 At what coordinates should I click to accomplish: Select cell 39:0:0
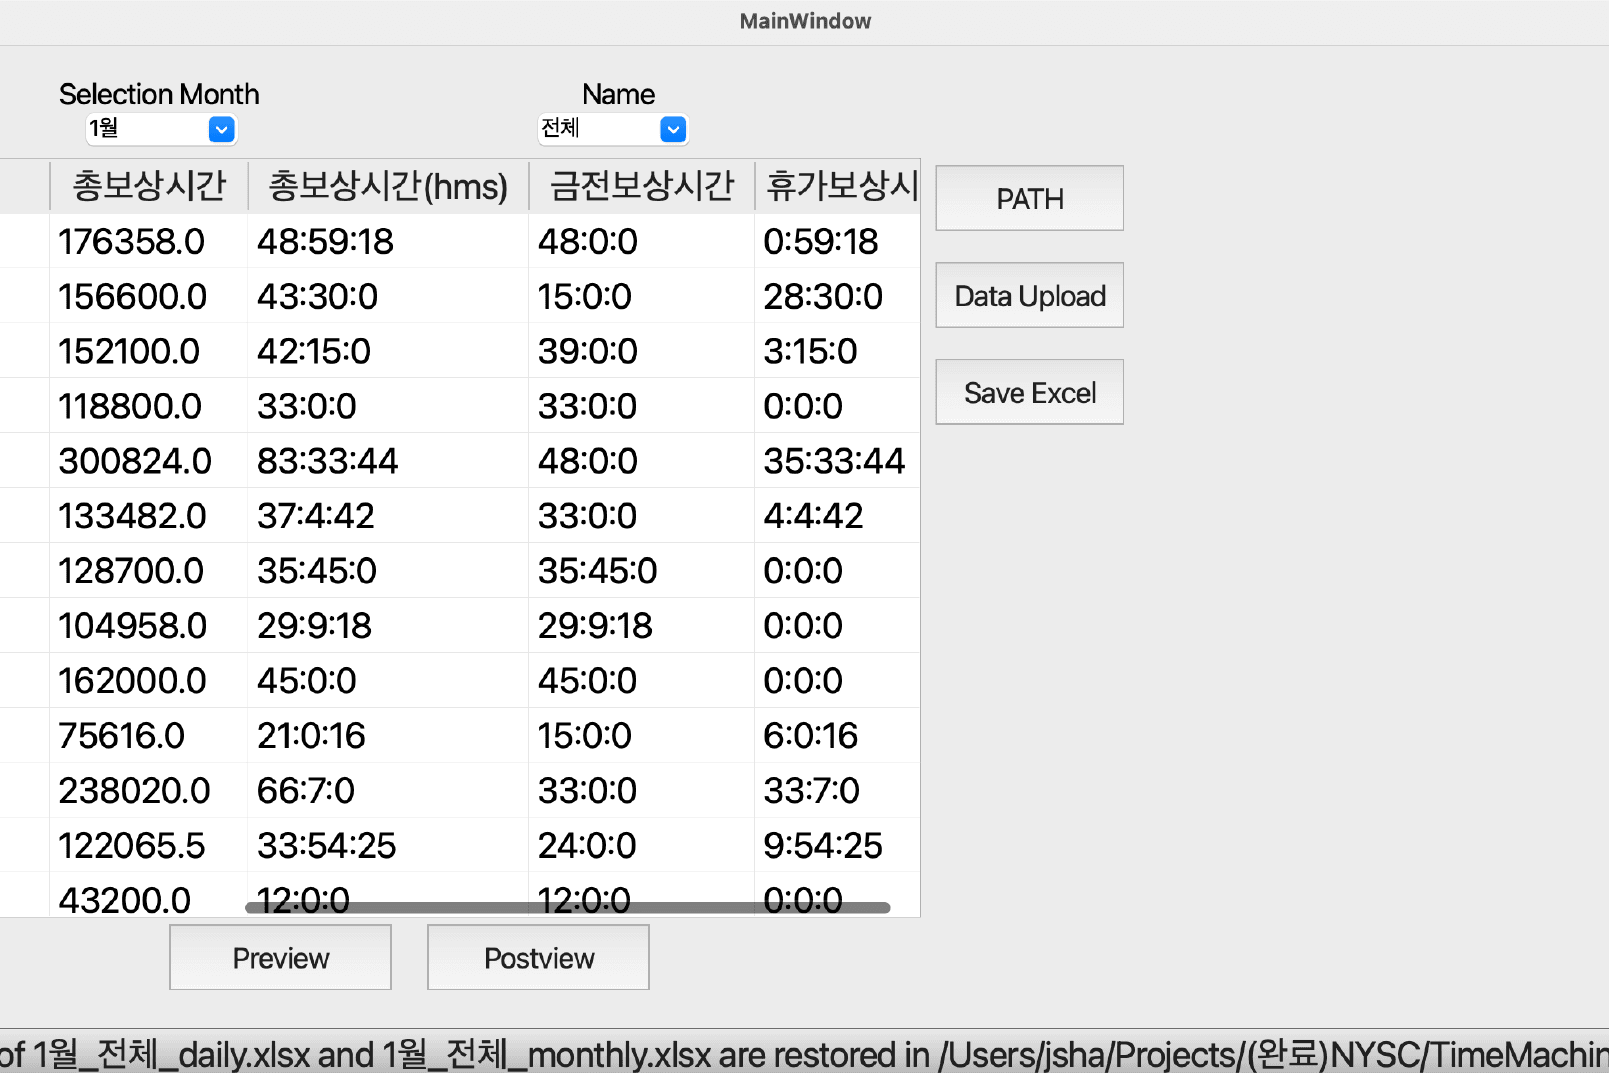click(641, 351)
